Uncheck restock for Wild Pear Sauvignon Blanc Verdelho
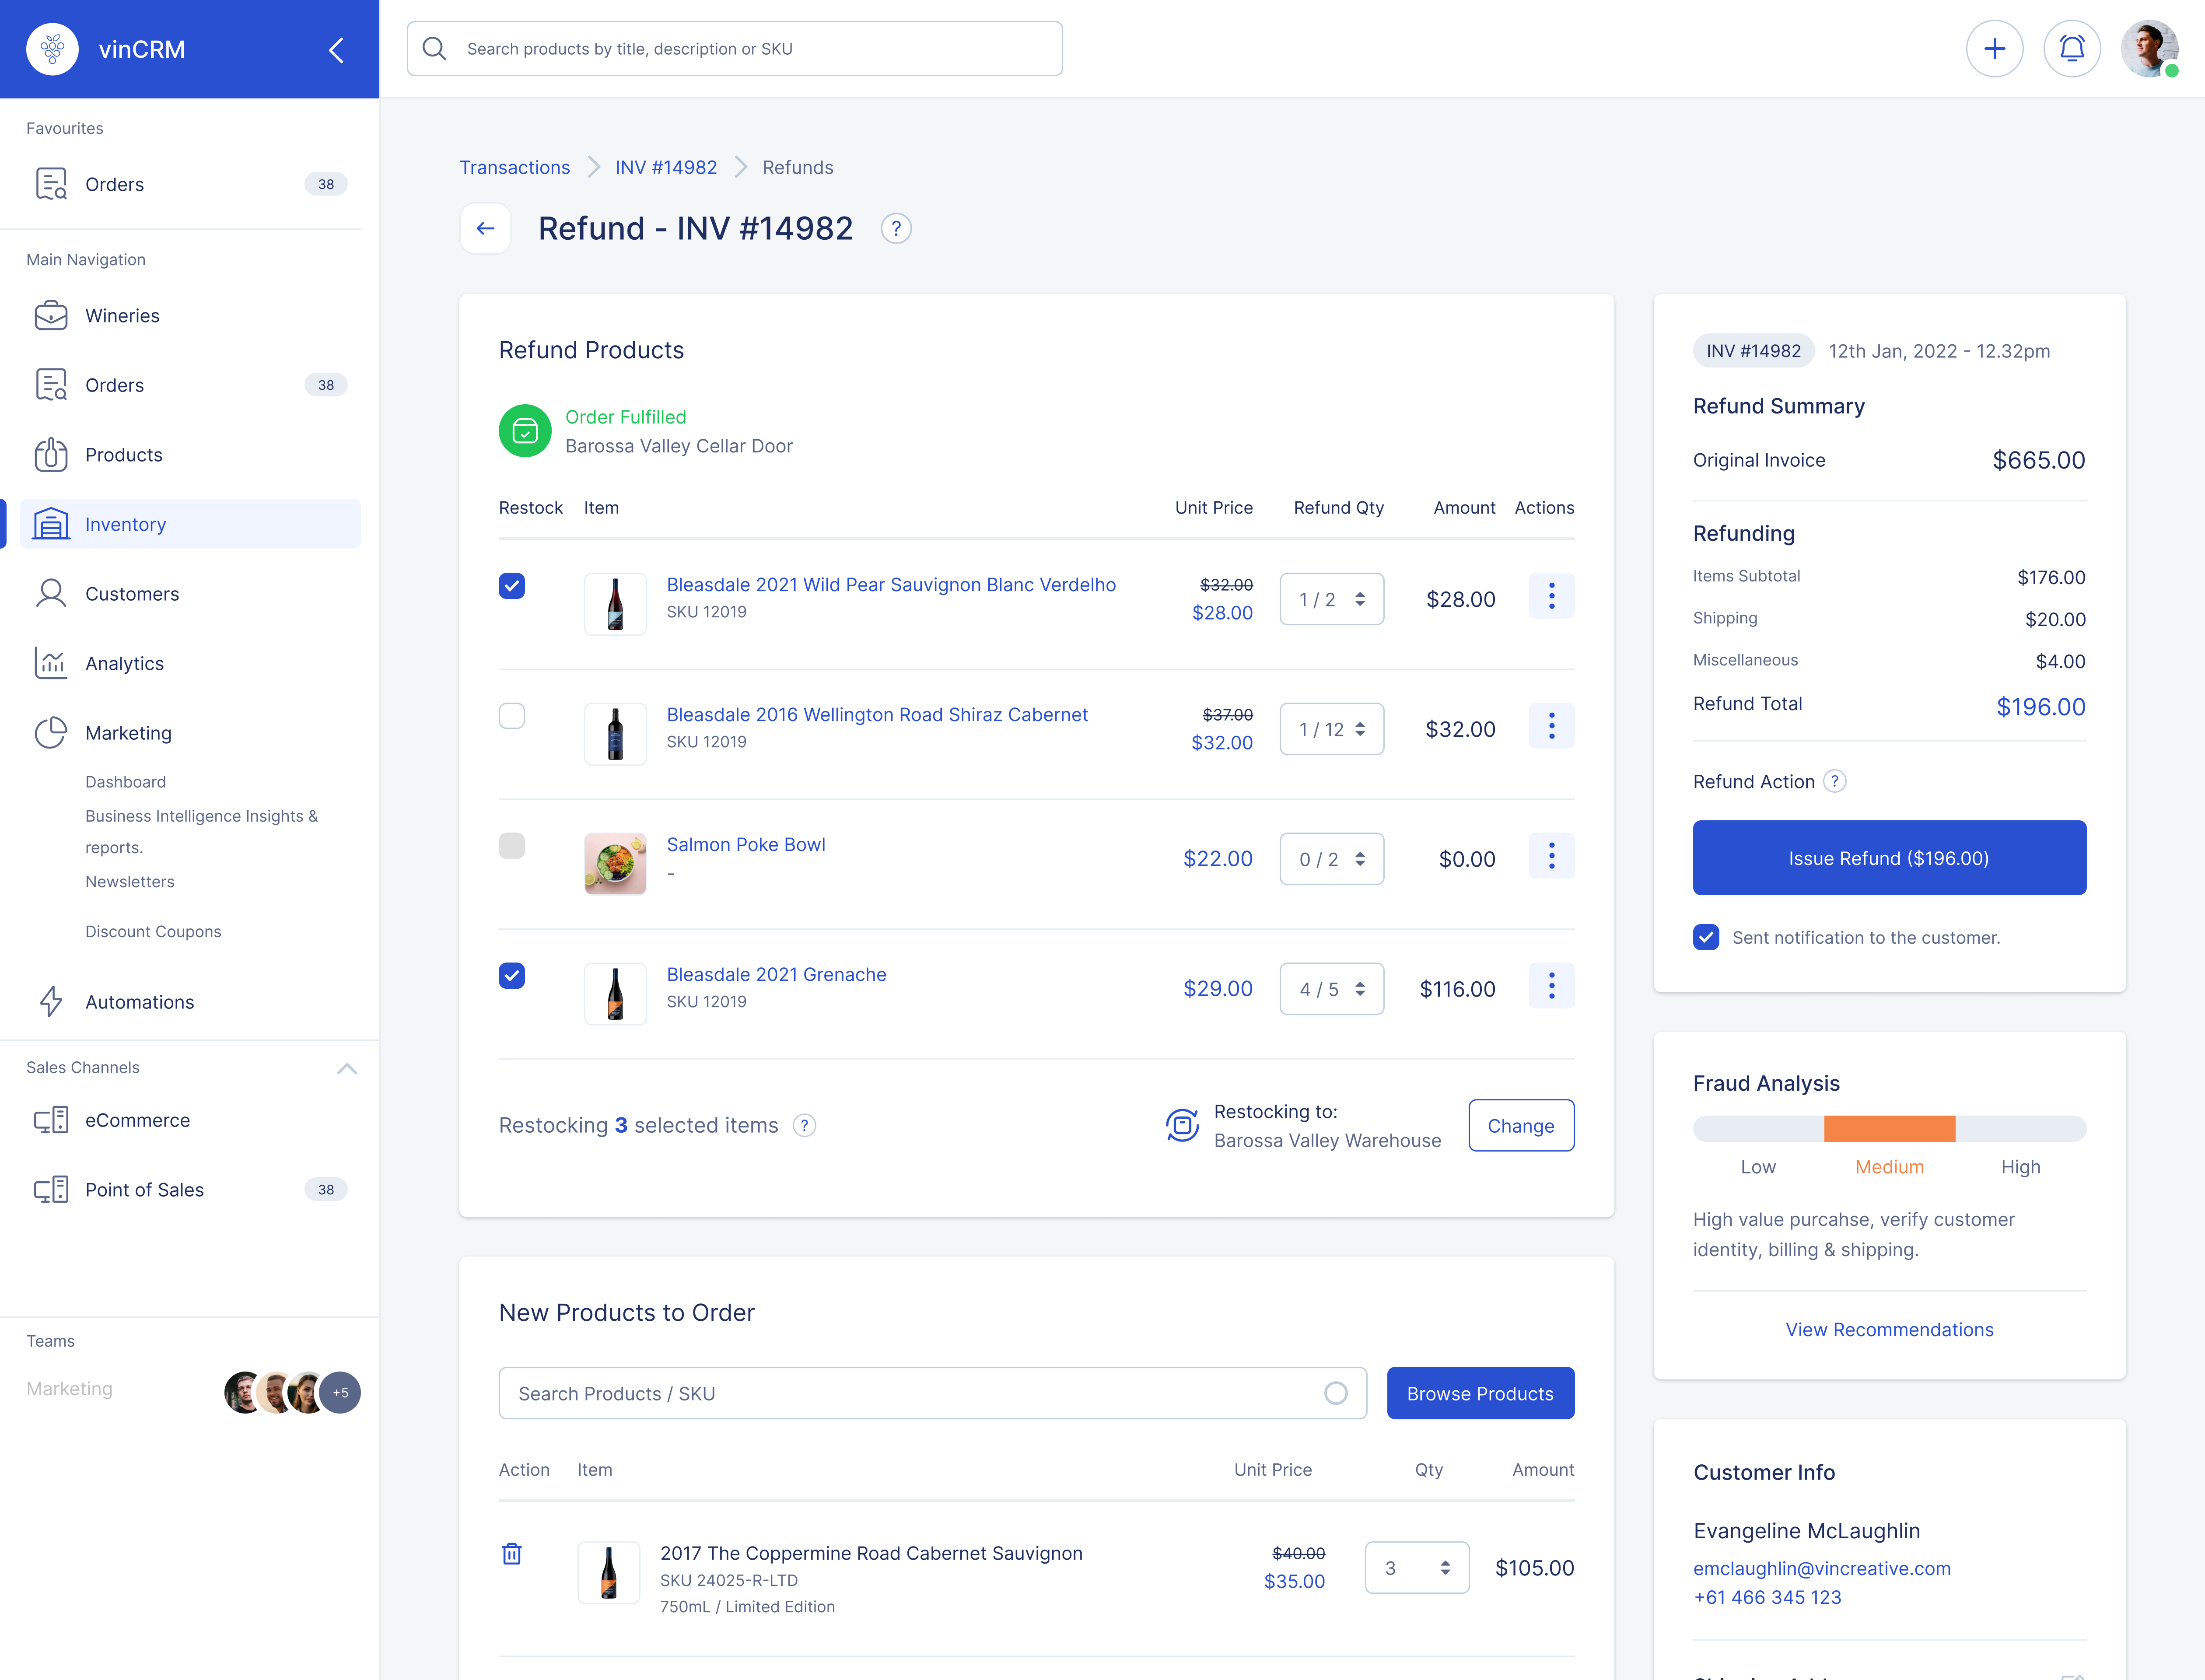Image resolution: width=2205 pixels, height=1680 pixels. (512, 586)
